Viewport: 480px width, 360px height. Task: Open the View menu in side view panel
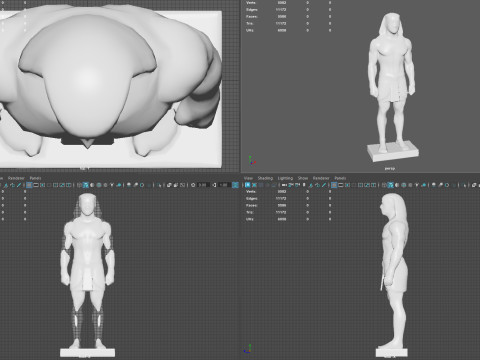[x=248, y=178]
